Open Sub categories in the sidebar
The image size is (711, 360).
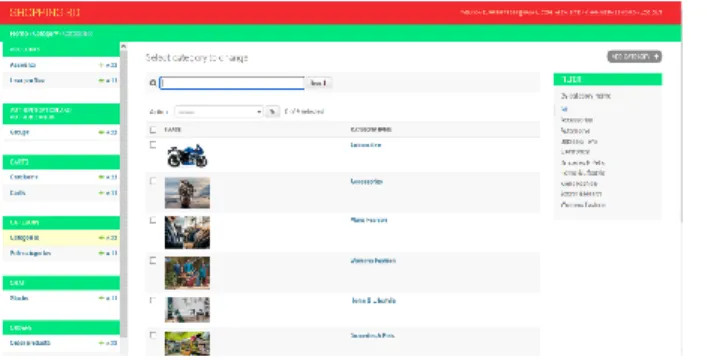30,253
